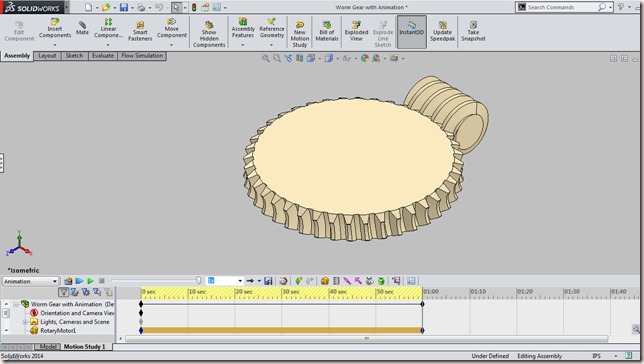Switch to the Evaluate tab

(103, 56)
